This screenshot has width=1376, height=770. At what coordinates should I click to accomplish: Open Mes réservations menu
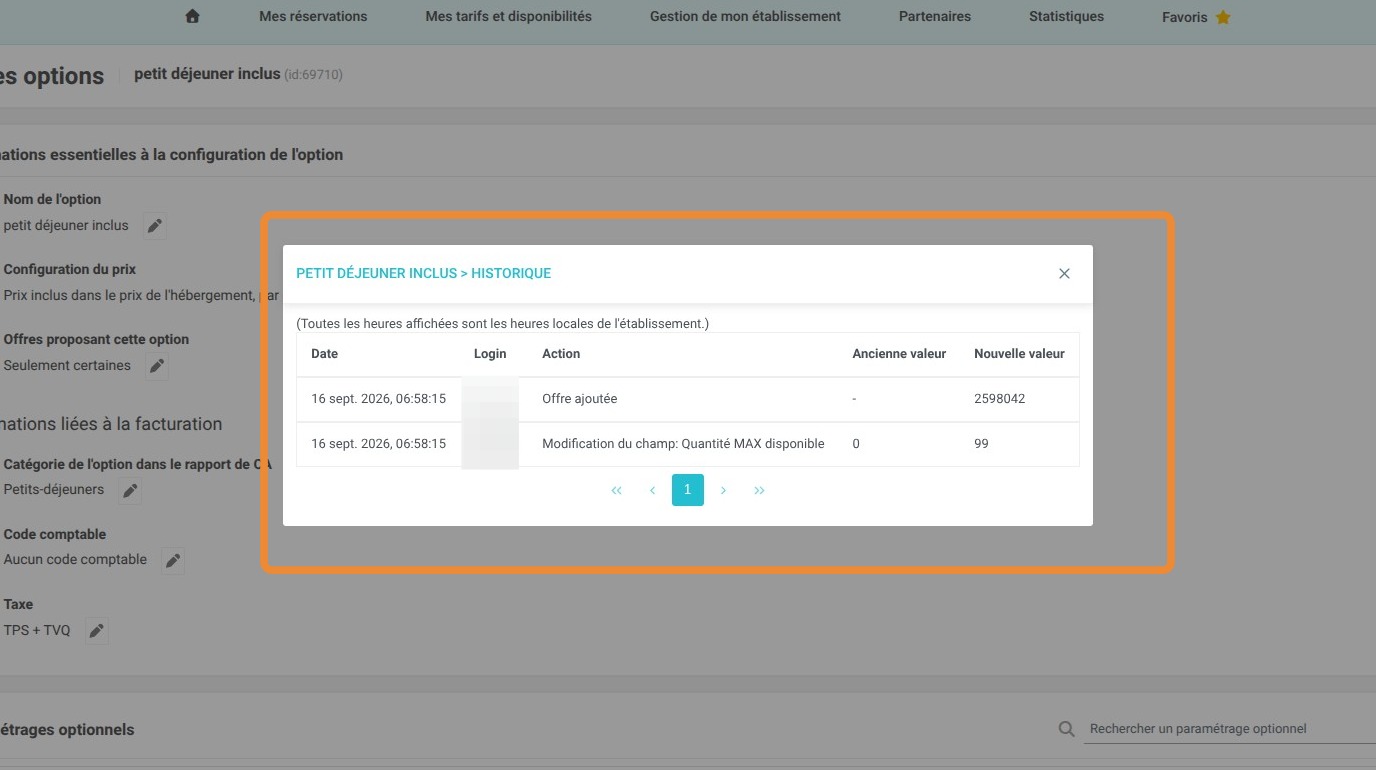[313, 17]
